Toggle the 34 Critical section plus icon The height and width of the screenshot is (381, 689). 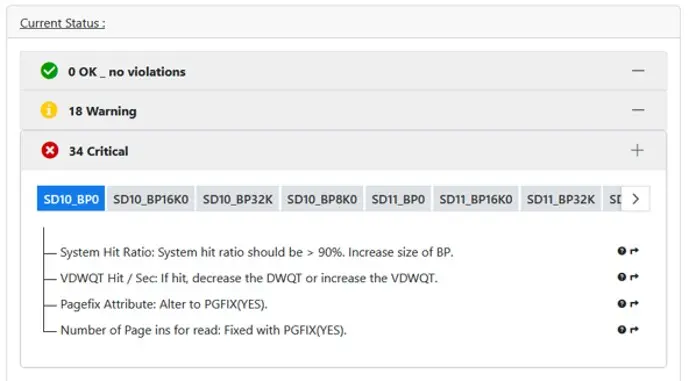pyautogui.click(x=637, y=150)
